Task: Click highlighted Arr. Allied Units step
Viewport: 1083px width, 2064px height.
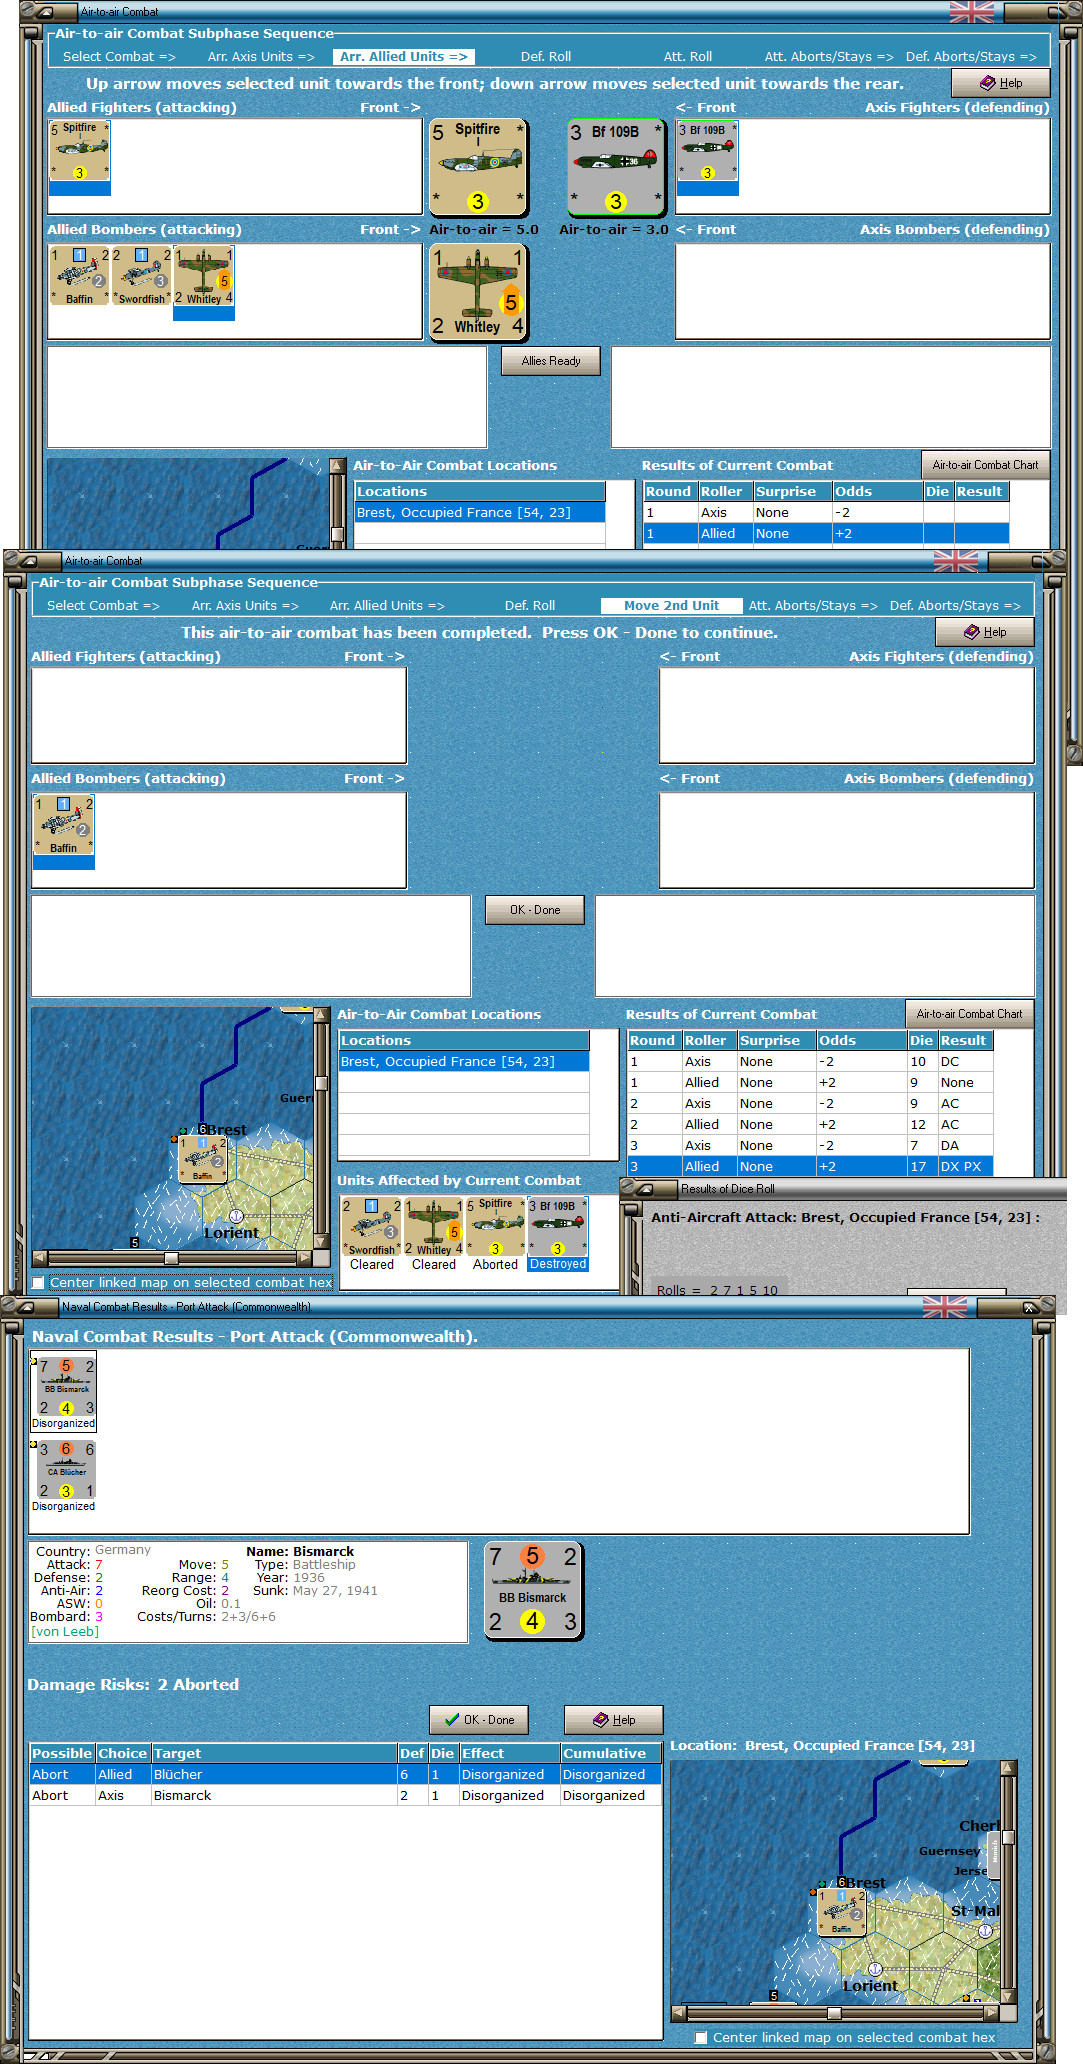Action: [x=404, y=57]
